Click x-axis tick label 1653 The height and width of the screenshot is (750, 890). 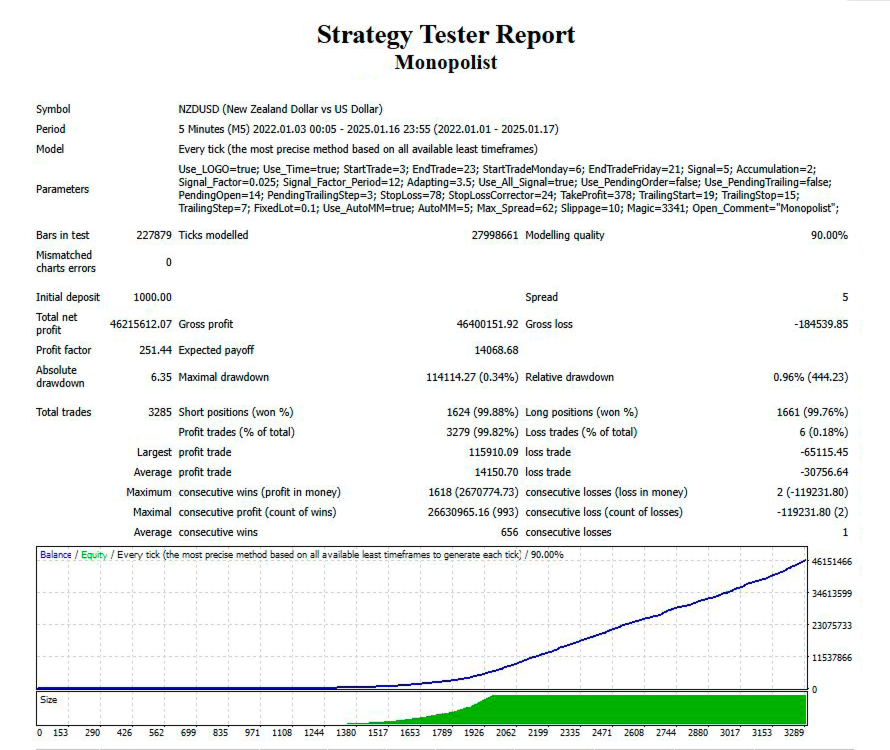(x=410, y=733)
